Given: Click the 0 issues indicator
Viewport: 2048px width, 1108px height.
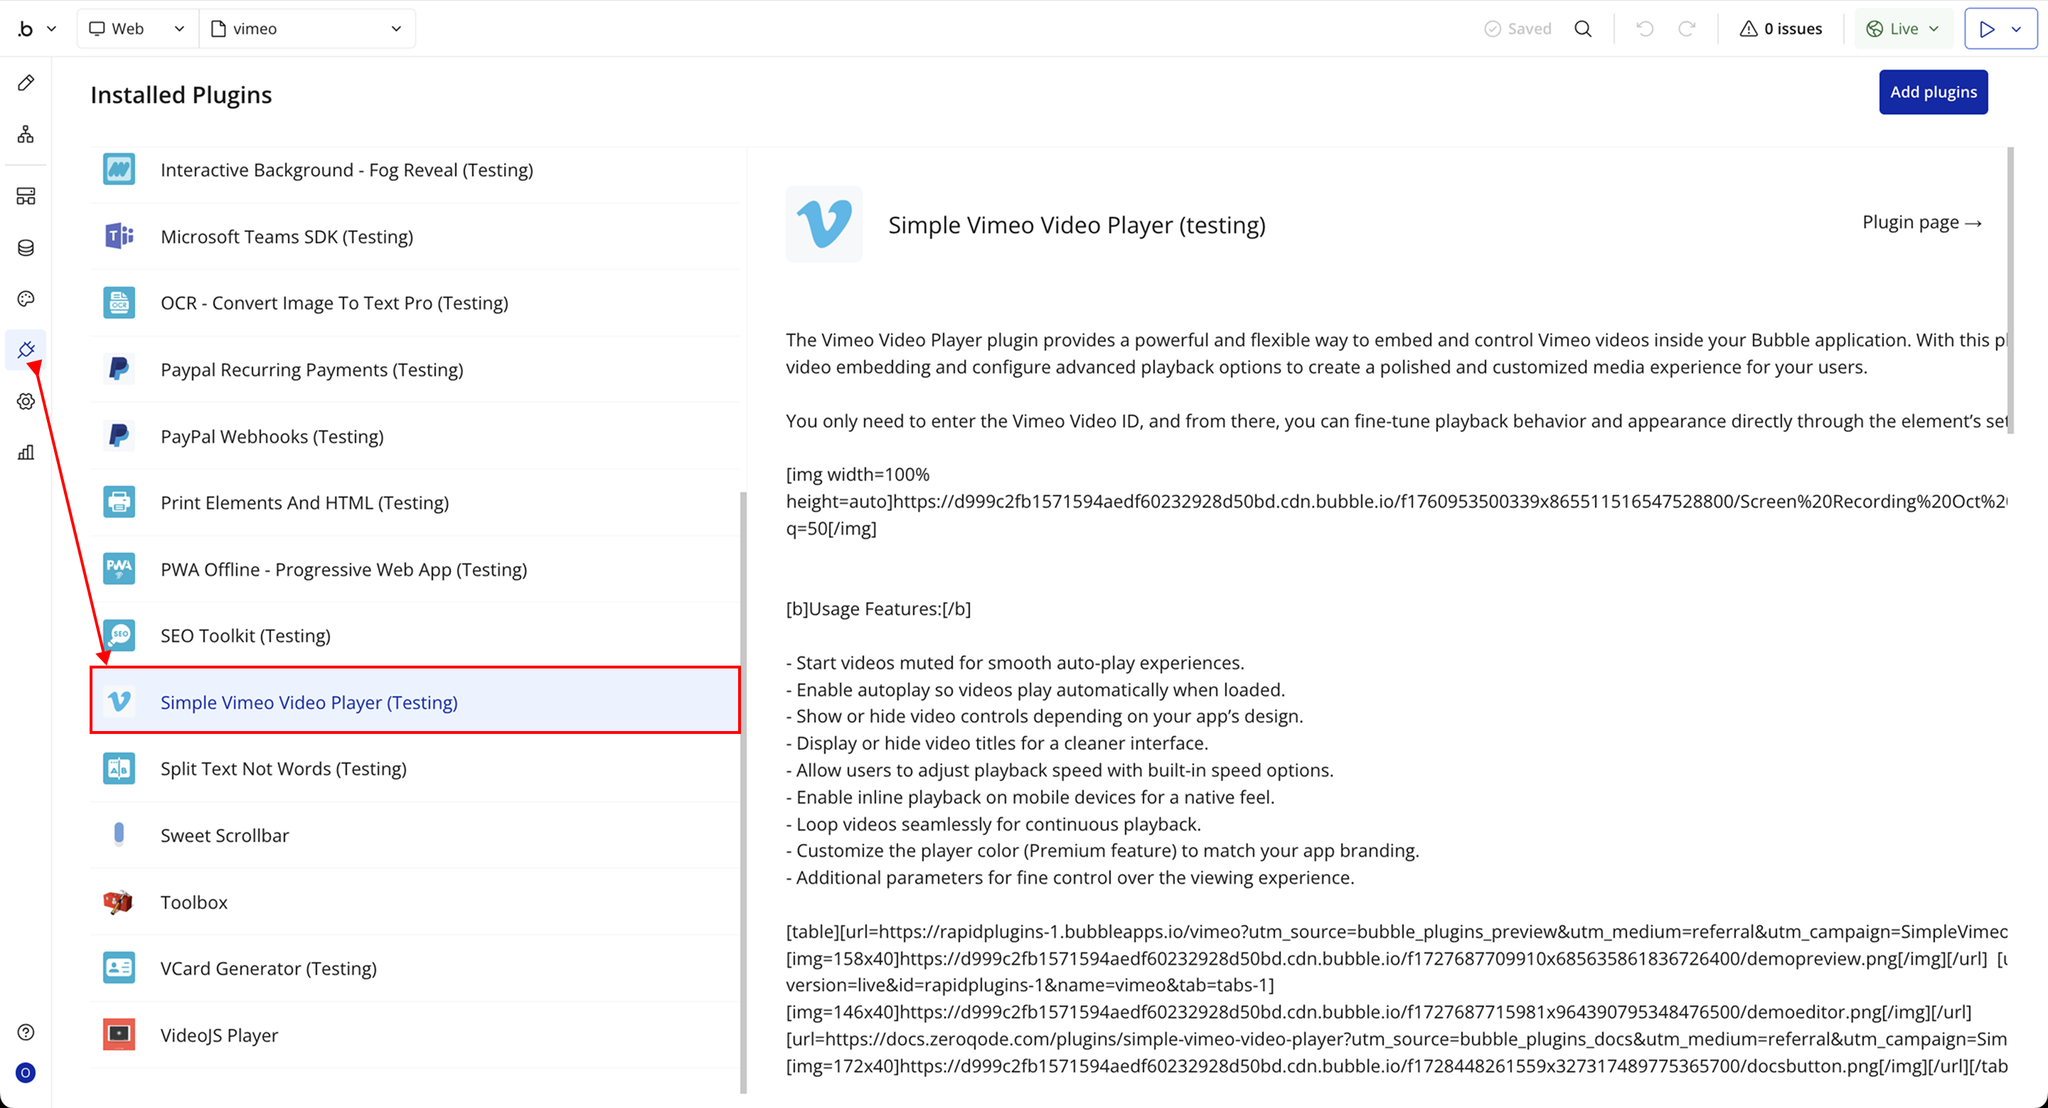Looking at the screenshot, I should (1780, 29).
